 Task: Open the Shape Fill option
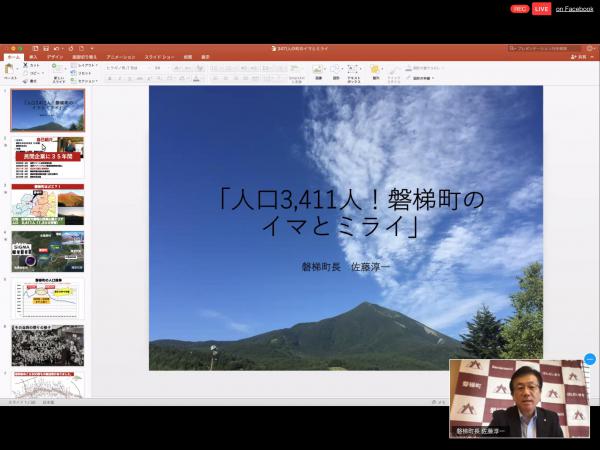coord(424,68)
